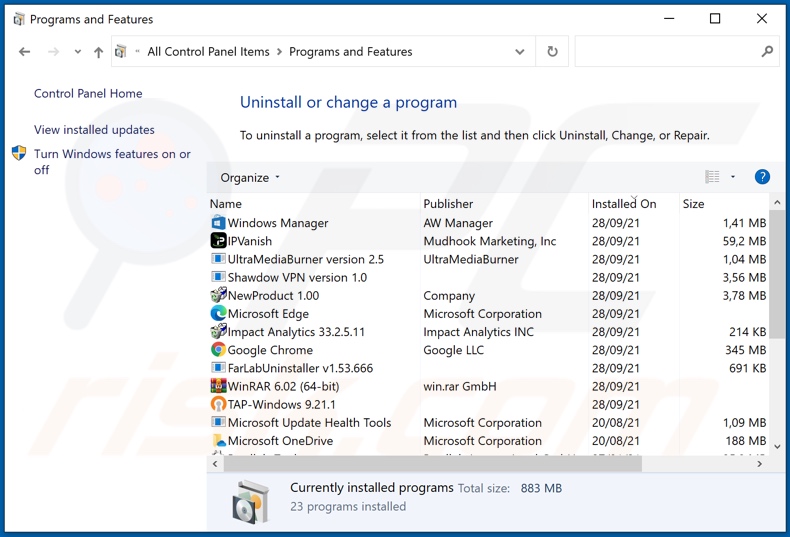Click the win.rar GmbH publisher cell
Screen dimensions: 790x537
pos(460,386)
